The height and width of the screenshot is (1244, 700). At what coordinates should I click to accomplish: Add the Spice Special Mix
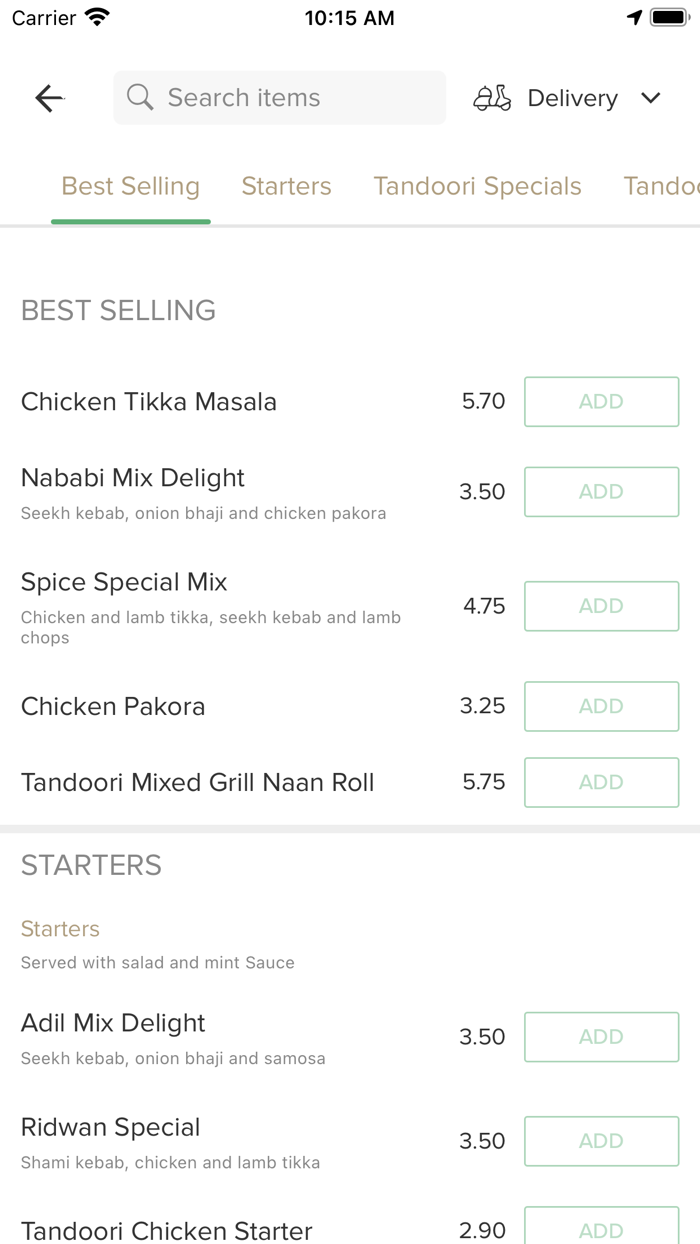[x=601, y=606]
